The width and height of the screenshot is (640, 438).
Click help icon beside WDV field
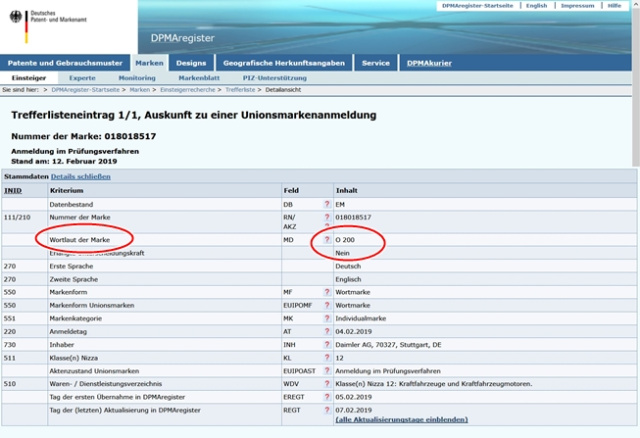click(326, 383)
